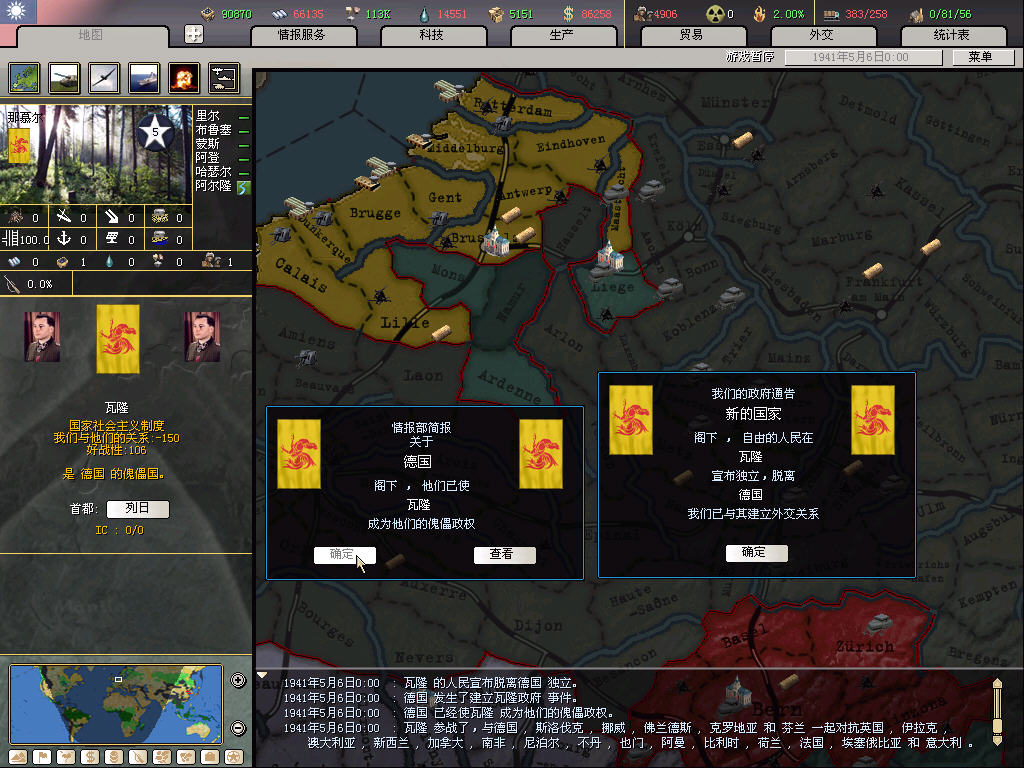
Task: Open the combined forces overview icon
Action: 224,78
